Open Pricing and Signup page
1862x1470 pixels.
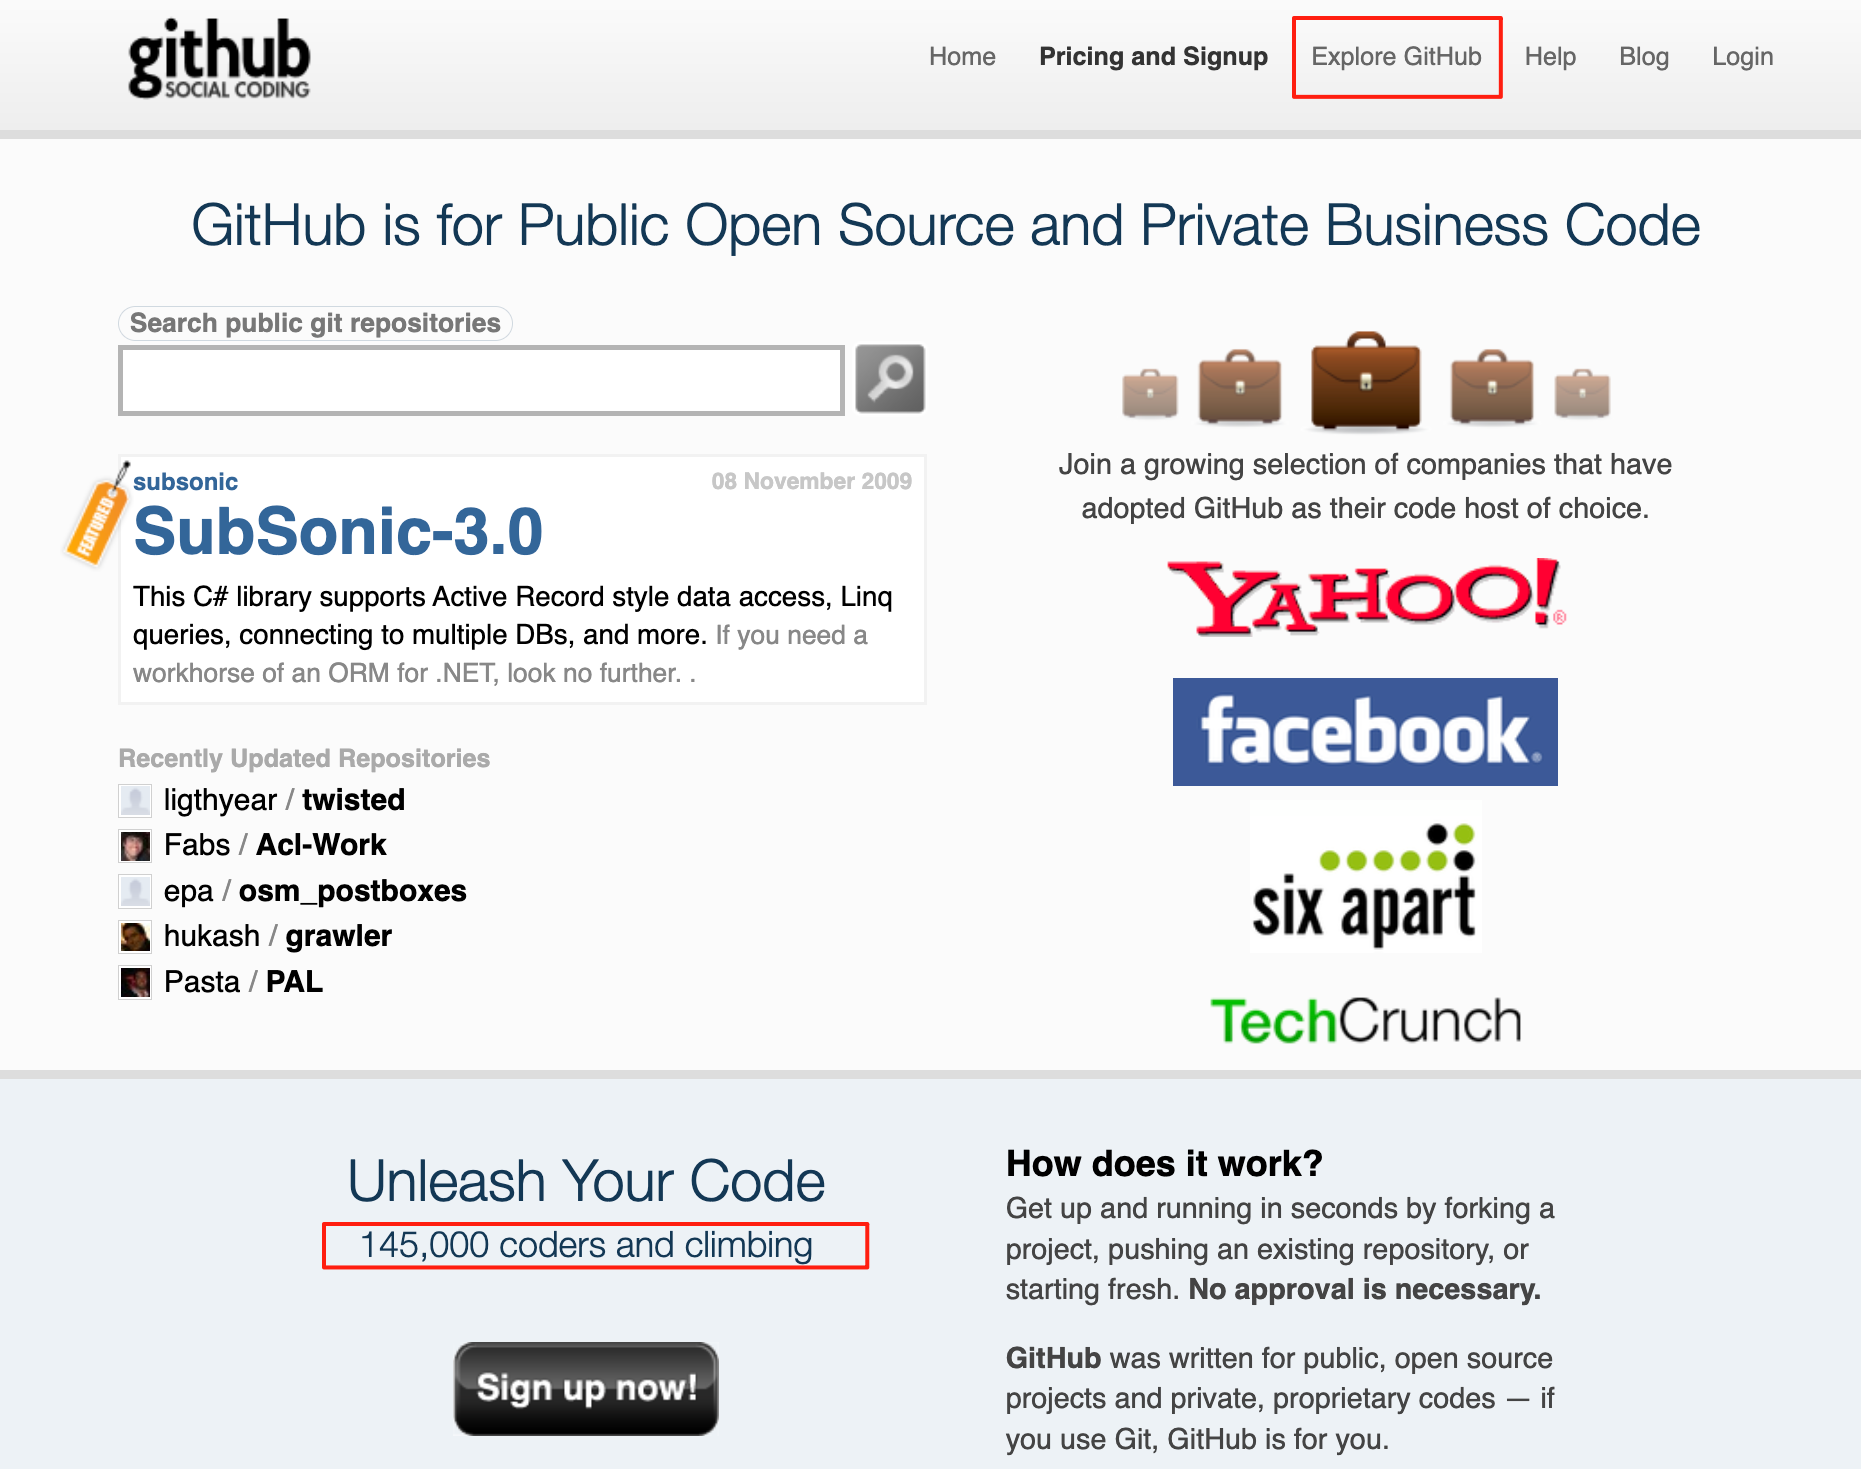click(1153, 57)
